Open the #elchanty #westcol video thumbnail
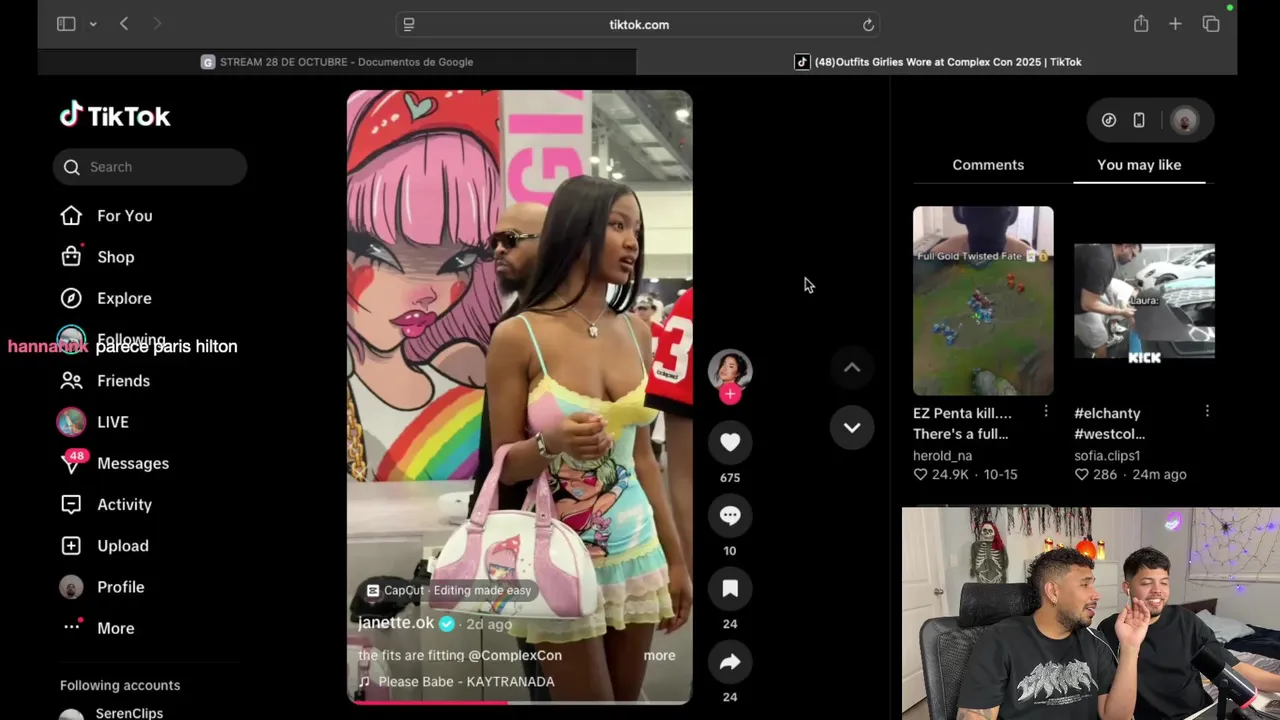Screen dimensions: 1280x720 coord(1144,301)
